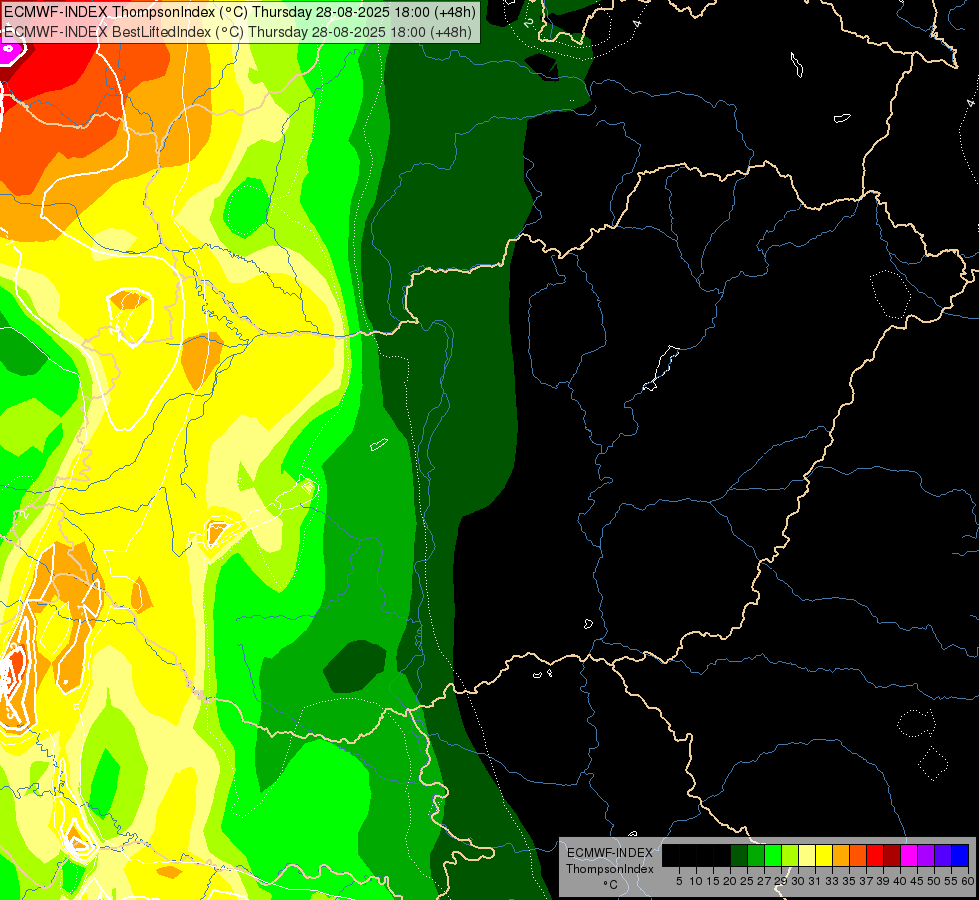Click the ThompsonIndex header line at top
This screenshot has height=900, width=979.
coord(240,12)
